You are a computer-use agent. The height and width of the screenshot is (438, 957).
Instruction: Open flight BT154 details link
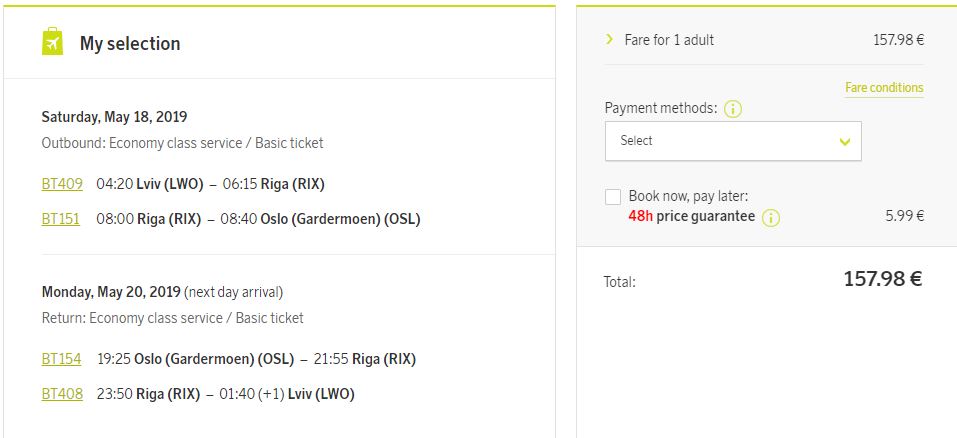61,359
